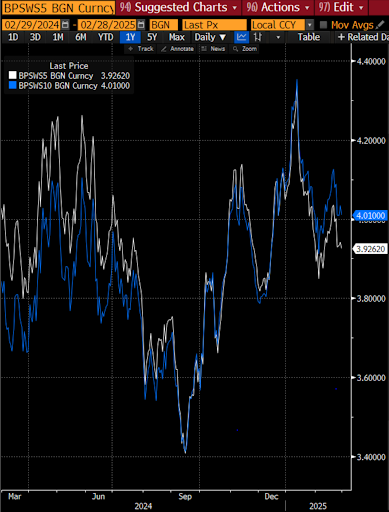Select the 1D range tab

tap(13, 37)
